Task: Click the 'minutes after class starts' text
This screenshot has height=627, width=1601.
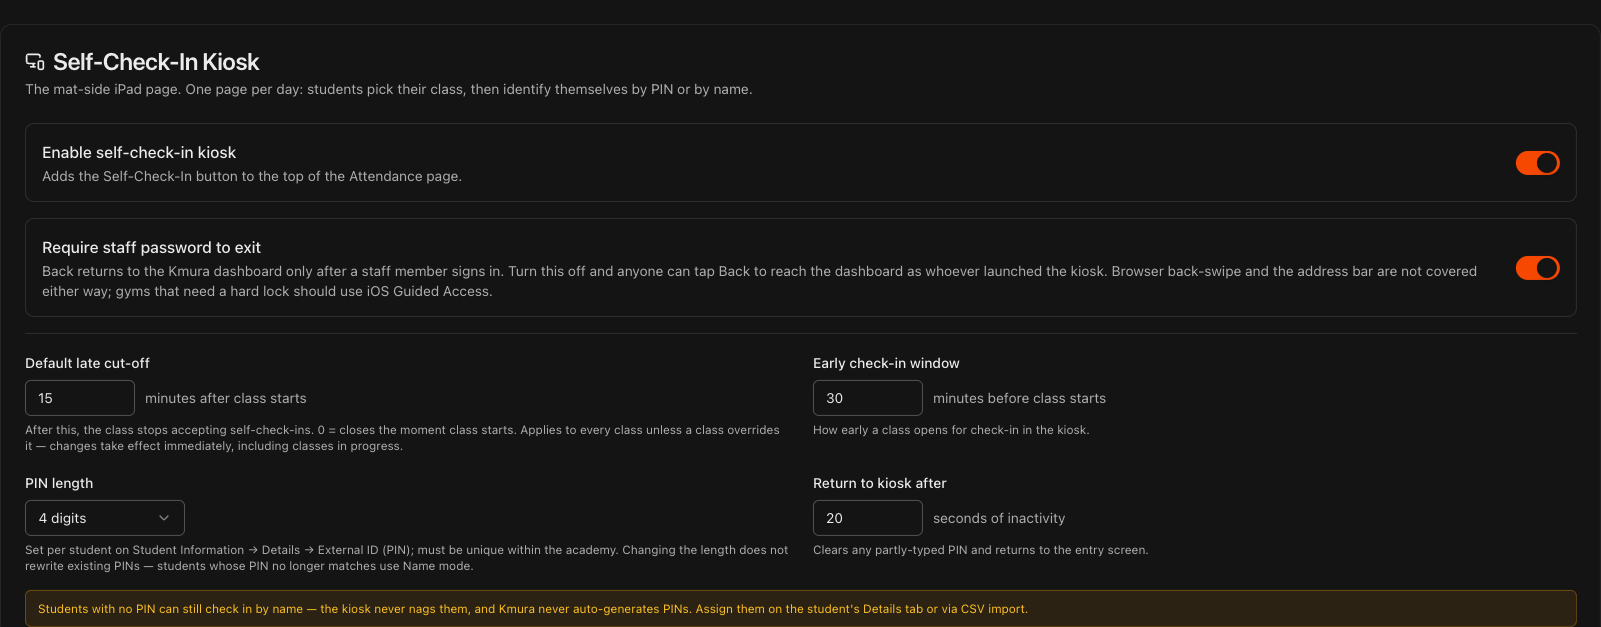Action: pos(226,398)
